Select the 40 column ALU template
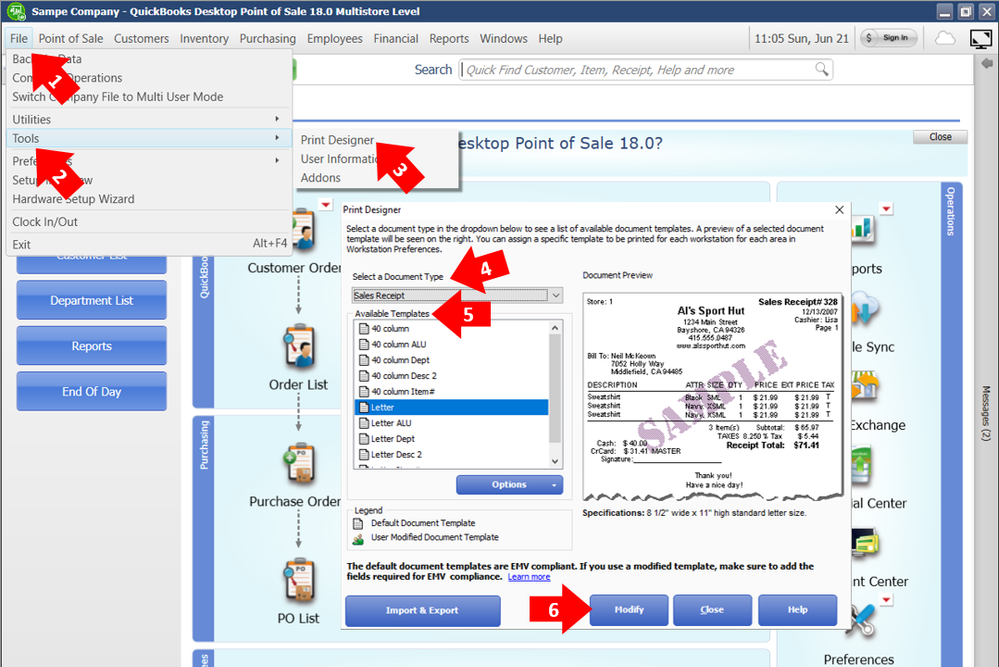 (451, 345)
